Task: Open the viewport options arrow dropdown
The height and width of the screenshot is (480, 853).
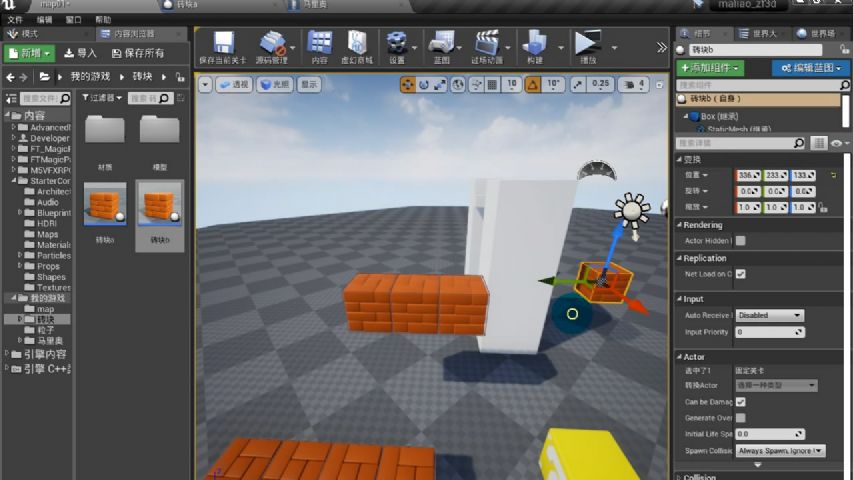Action: 205,84
